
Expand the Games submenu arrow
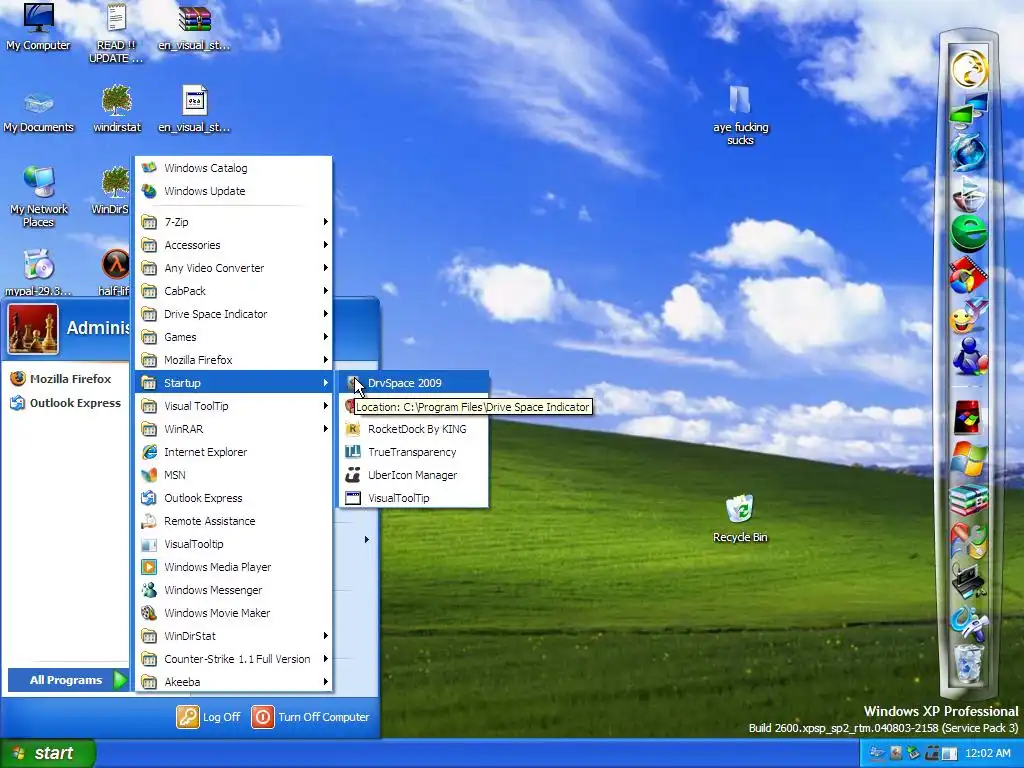point(325,336)
